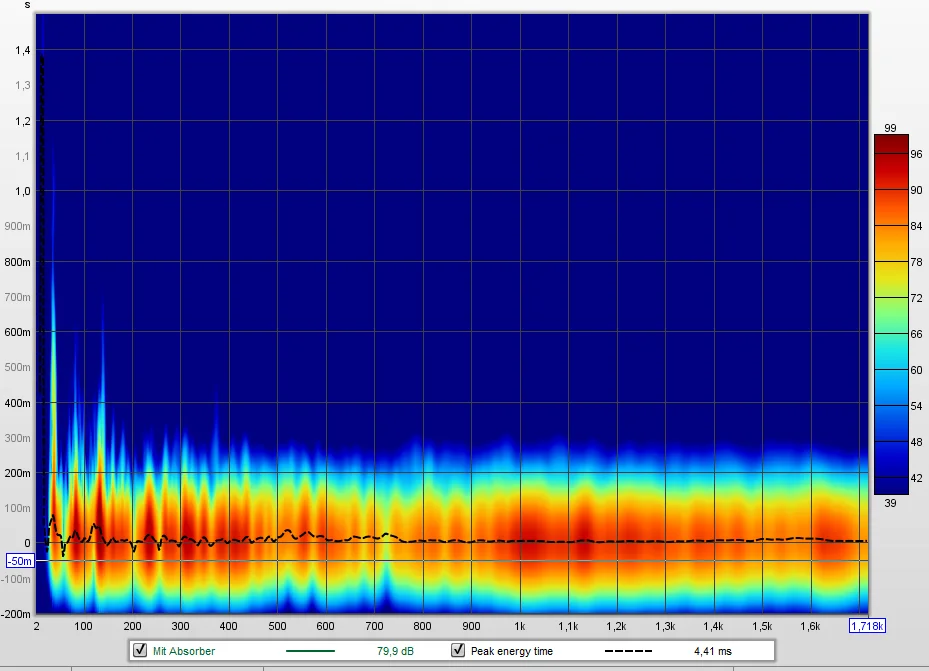This screenshot has height=671, width=929.
Task: Click the 99 top value of the colour scale
Action: pyautogui.click(x=890, y=128)
